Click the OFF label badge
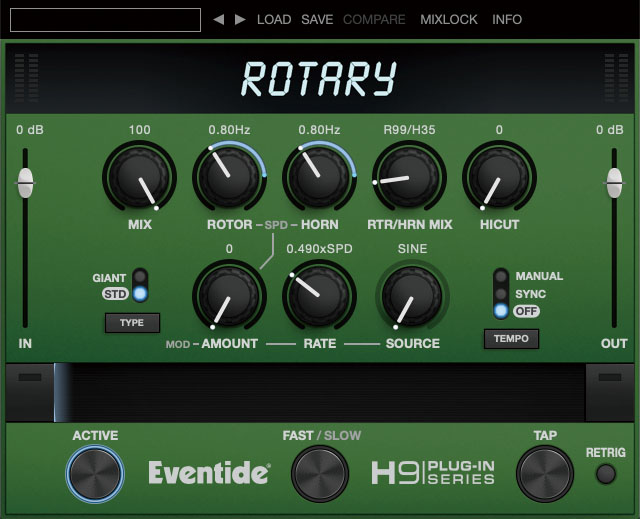 pos(527,311)
